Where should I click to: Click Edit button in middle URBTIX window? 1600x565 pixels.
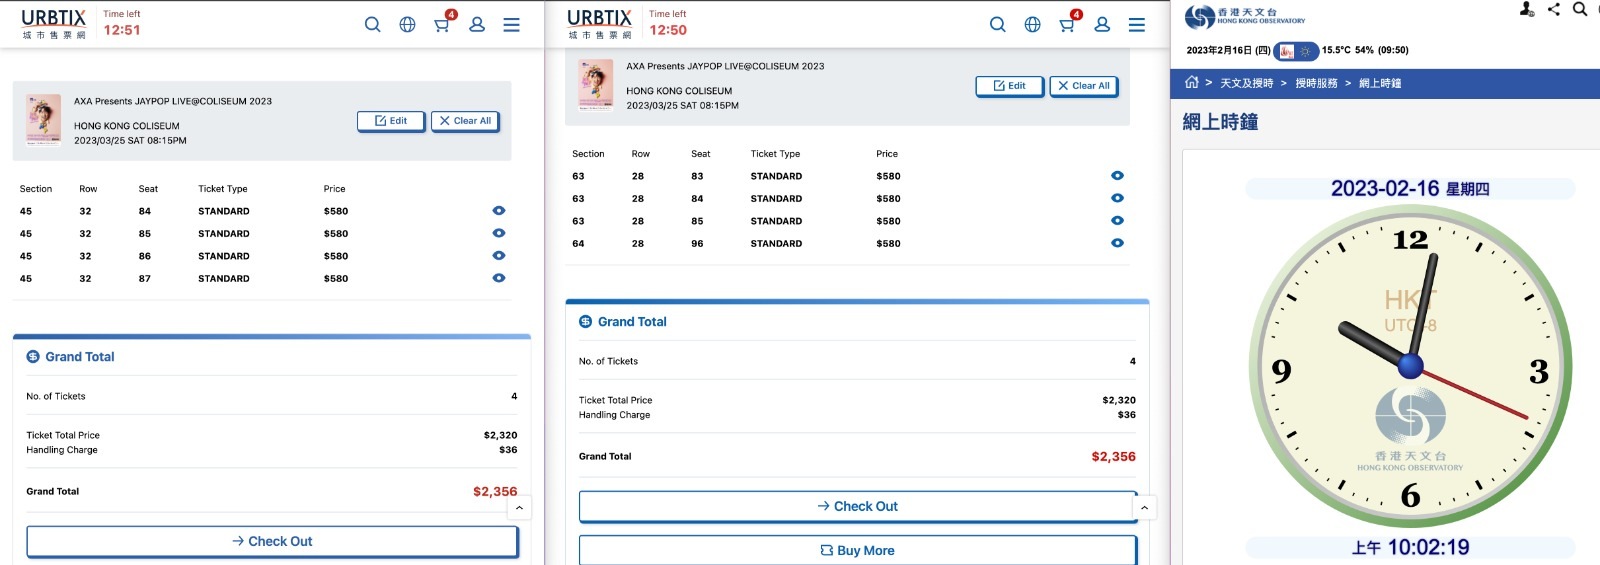pos(1010,86)
